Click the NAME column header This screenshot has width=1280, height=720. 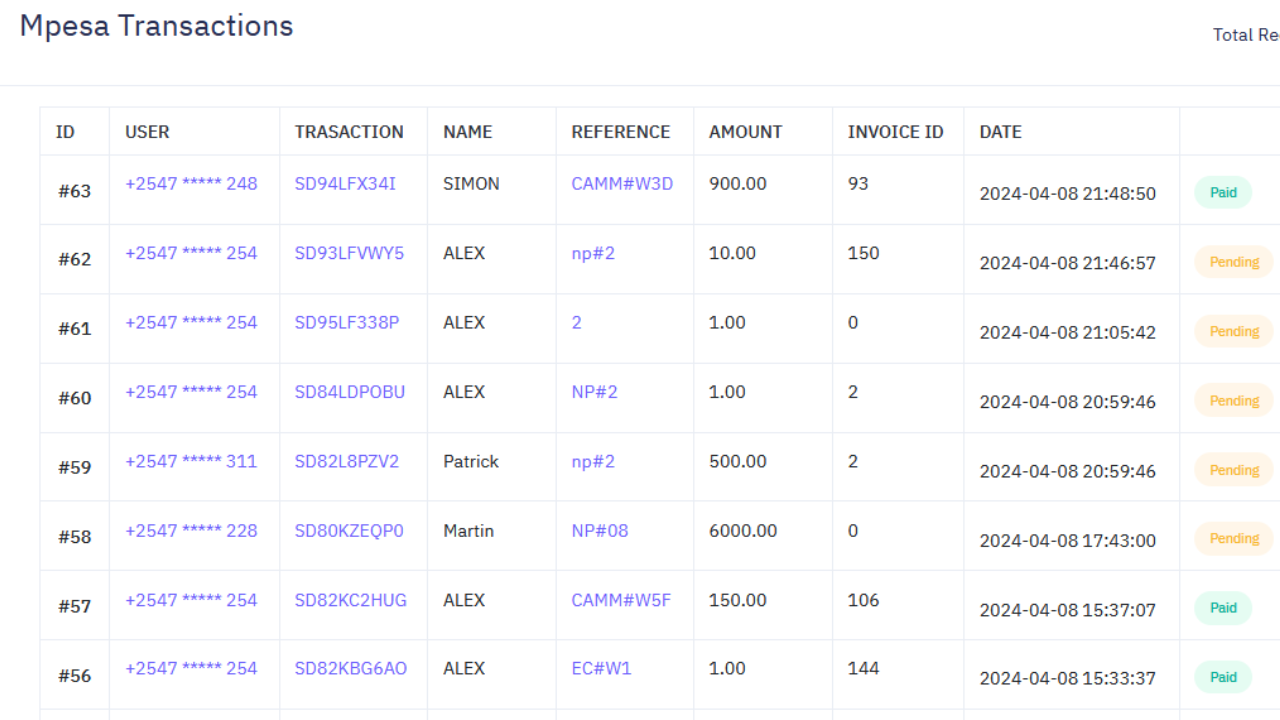point(468,132)
